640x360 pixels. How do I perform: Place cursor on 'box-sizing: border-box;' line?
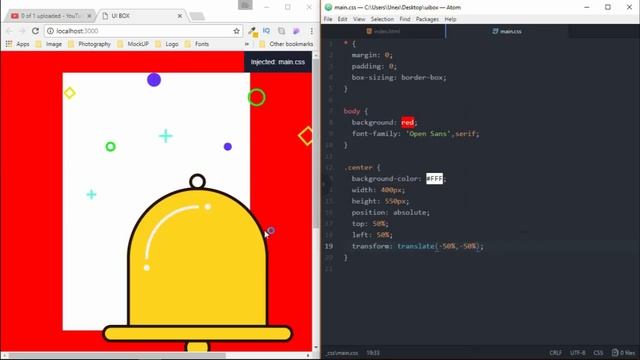(399, 78)
